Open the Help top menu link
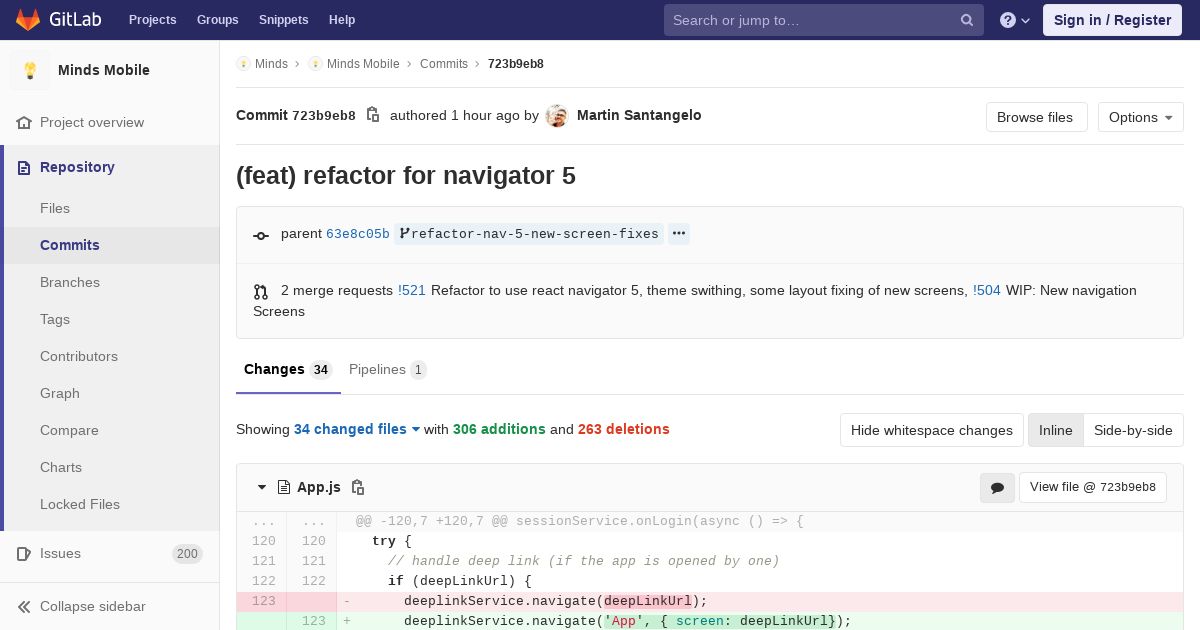The width and height of the screenshot is (1200, 630). tap(342, 20)
